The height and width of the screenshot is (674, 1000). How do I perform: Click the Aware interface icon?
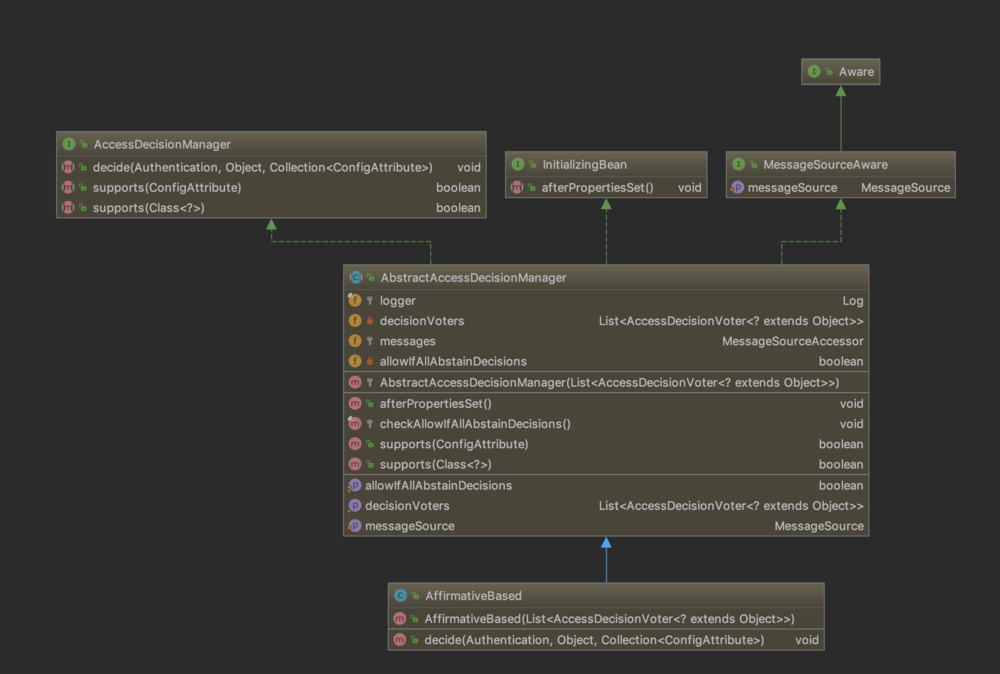pos(814,71)
